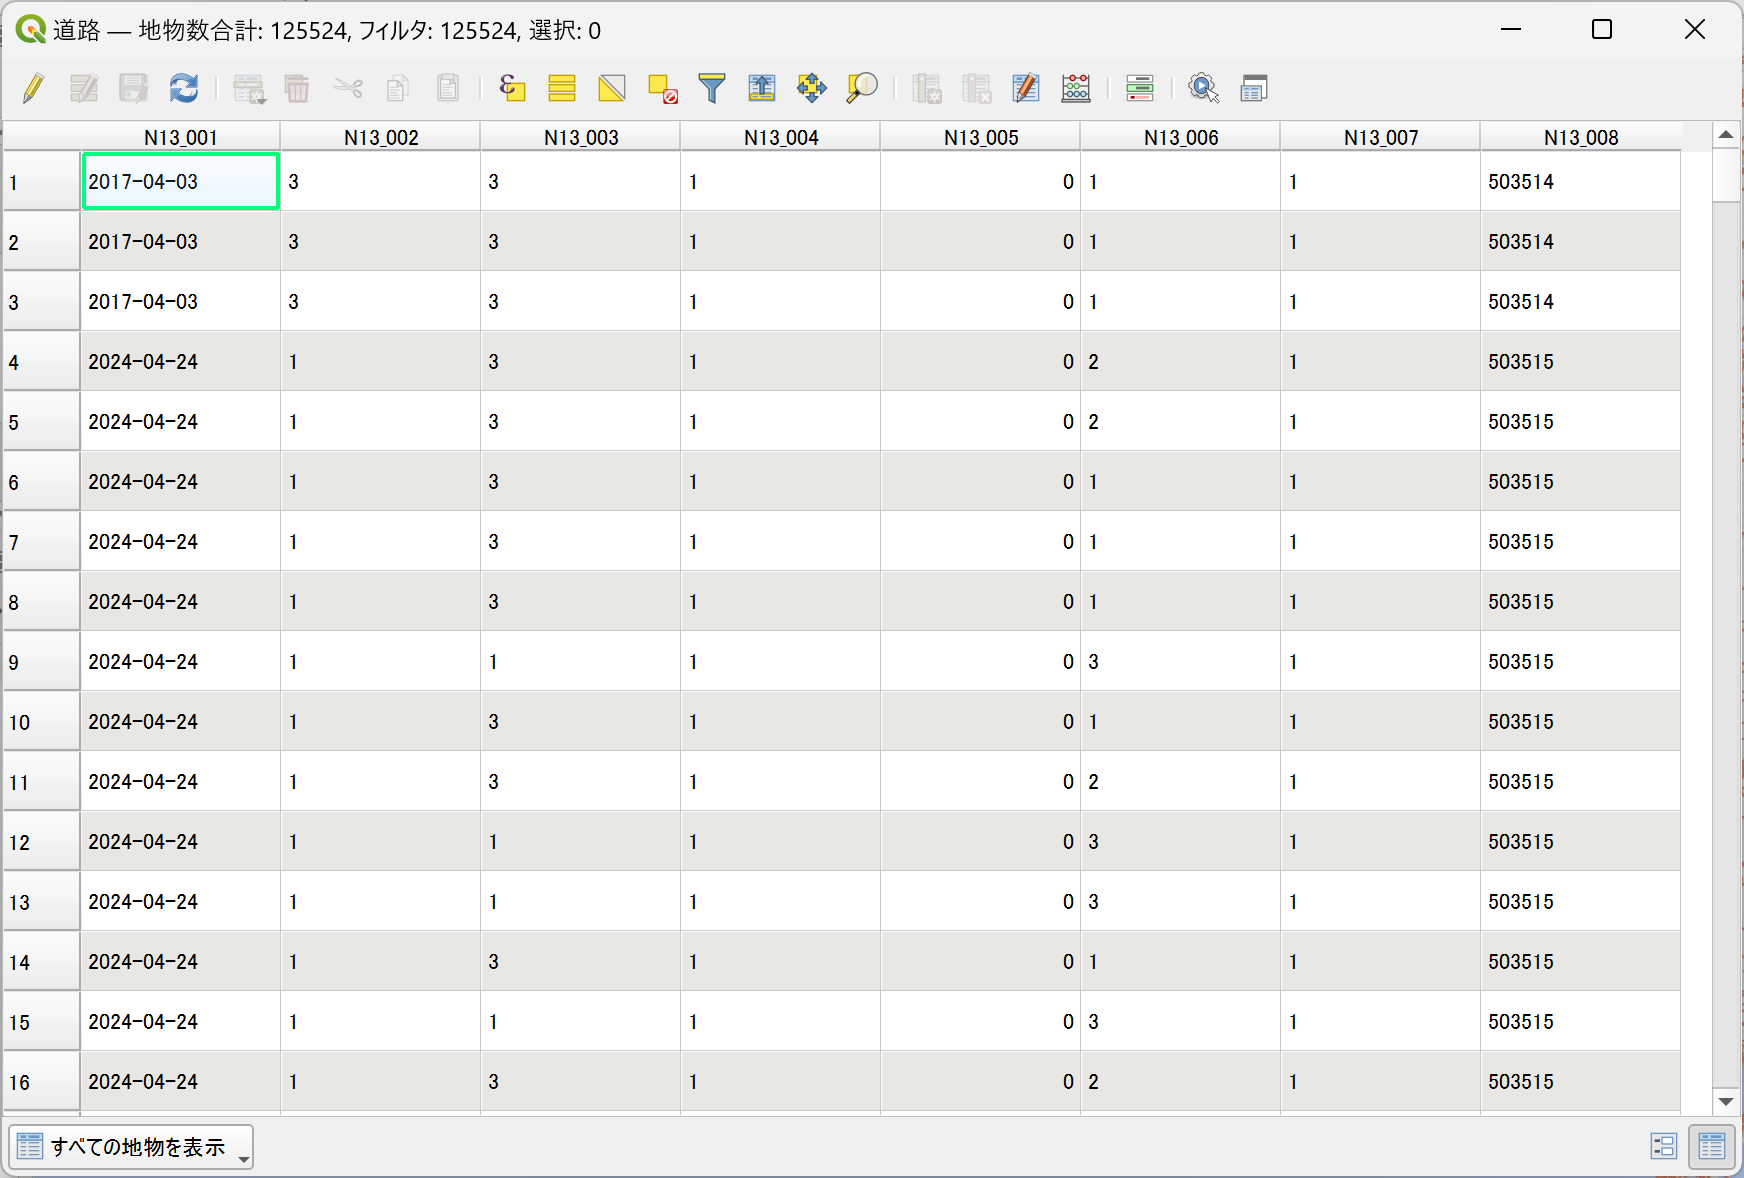1744x1178 pixels.
Task: Open select features by expression
Action: click(x=512, y=88)
